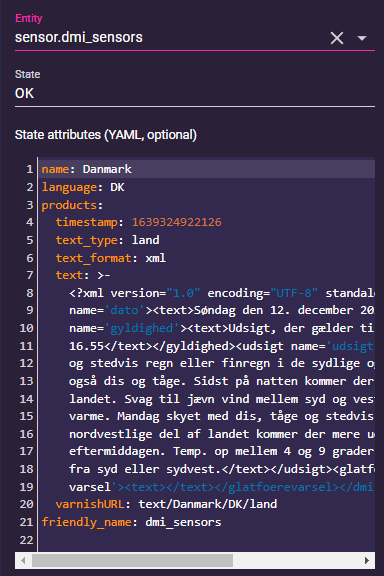Click the horizontal scrollbar thumb
This screenshot has width=384, height=576.
(x=132, y=560)
